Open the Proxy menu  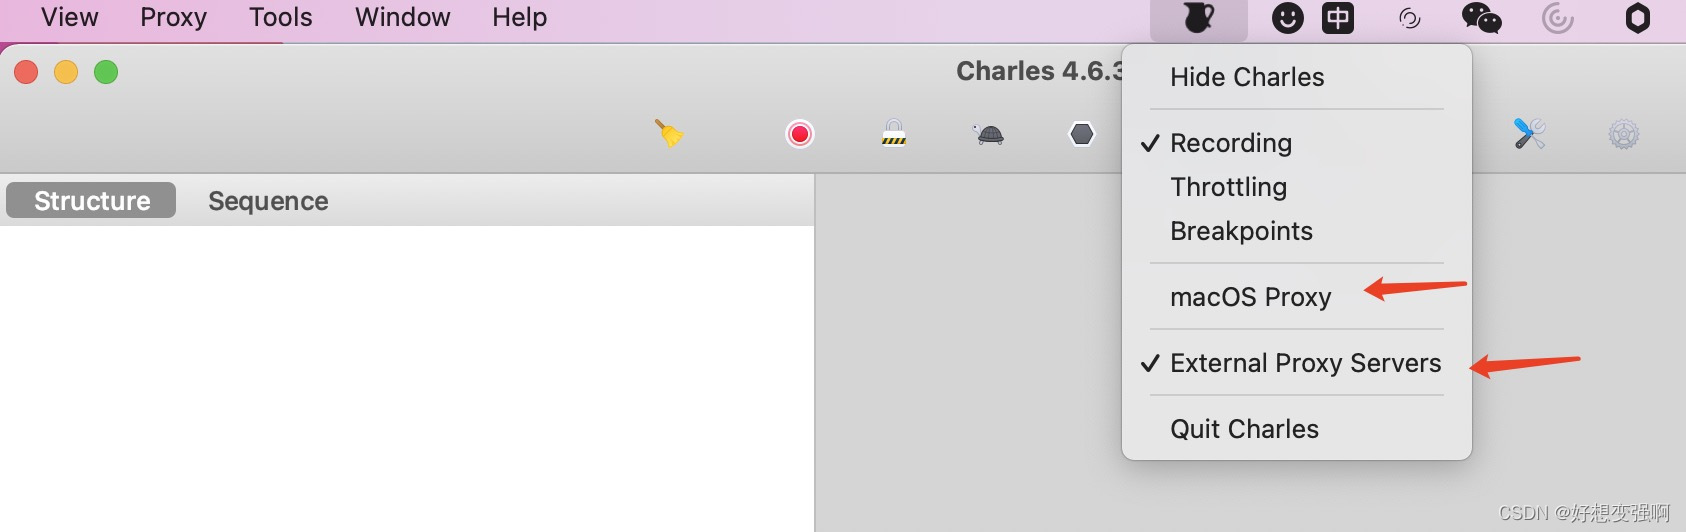173,17
